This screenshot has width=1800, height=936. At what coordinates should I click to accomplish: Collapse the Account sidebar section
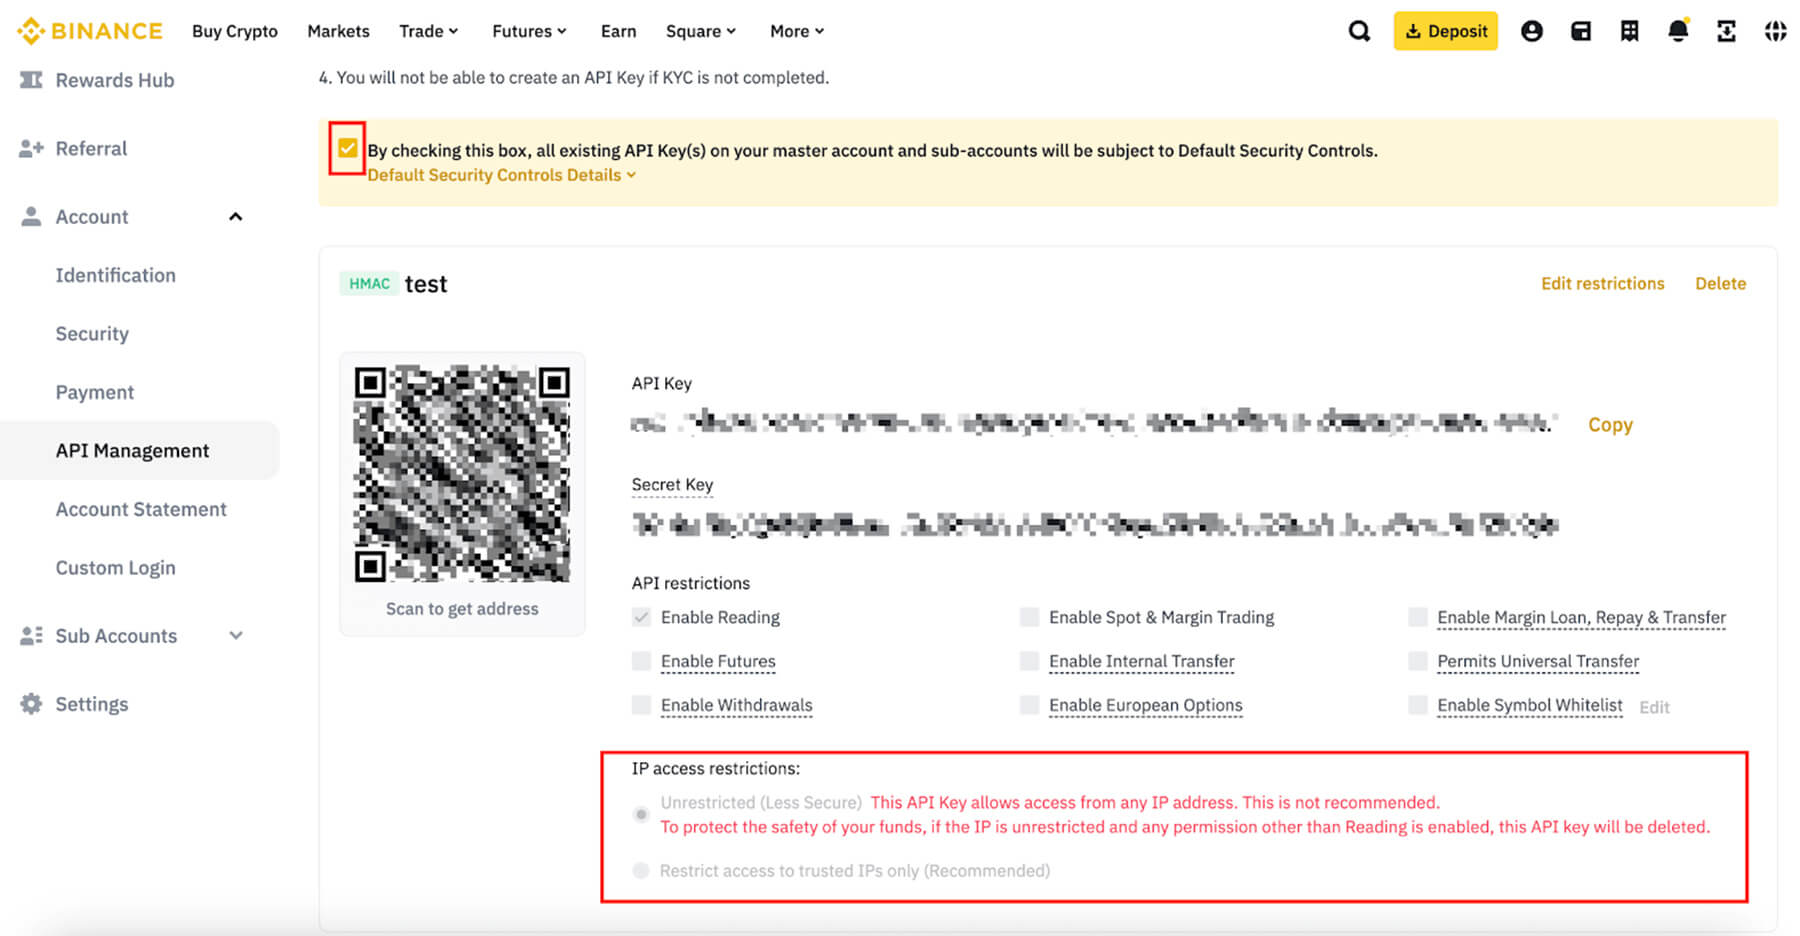coord(236,216)
